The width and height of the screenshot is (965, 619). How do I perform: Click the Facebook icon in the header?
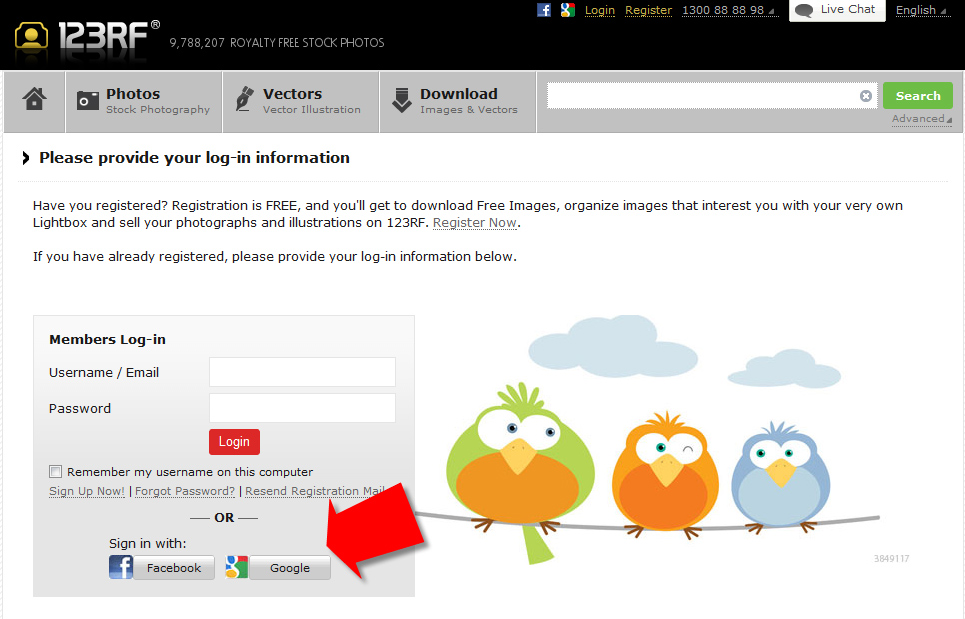click(x=543, y=10)
